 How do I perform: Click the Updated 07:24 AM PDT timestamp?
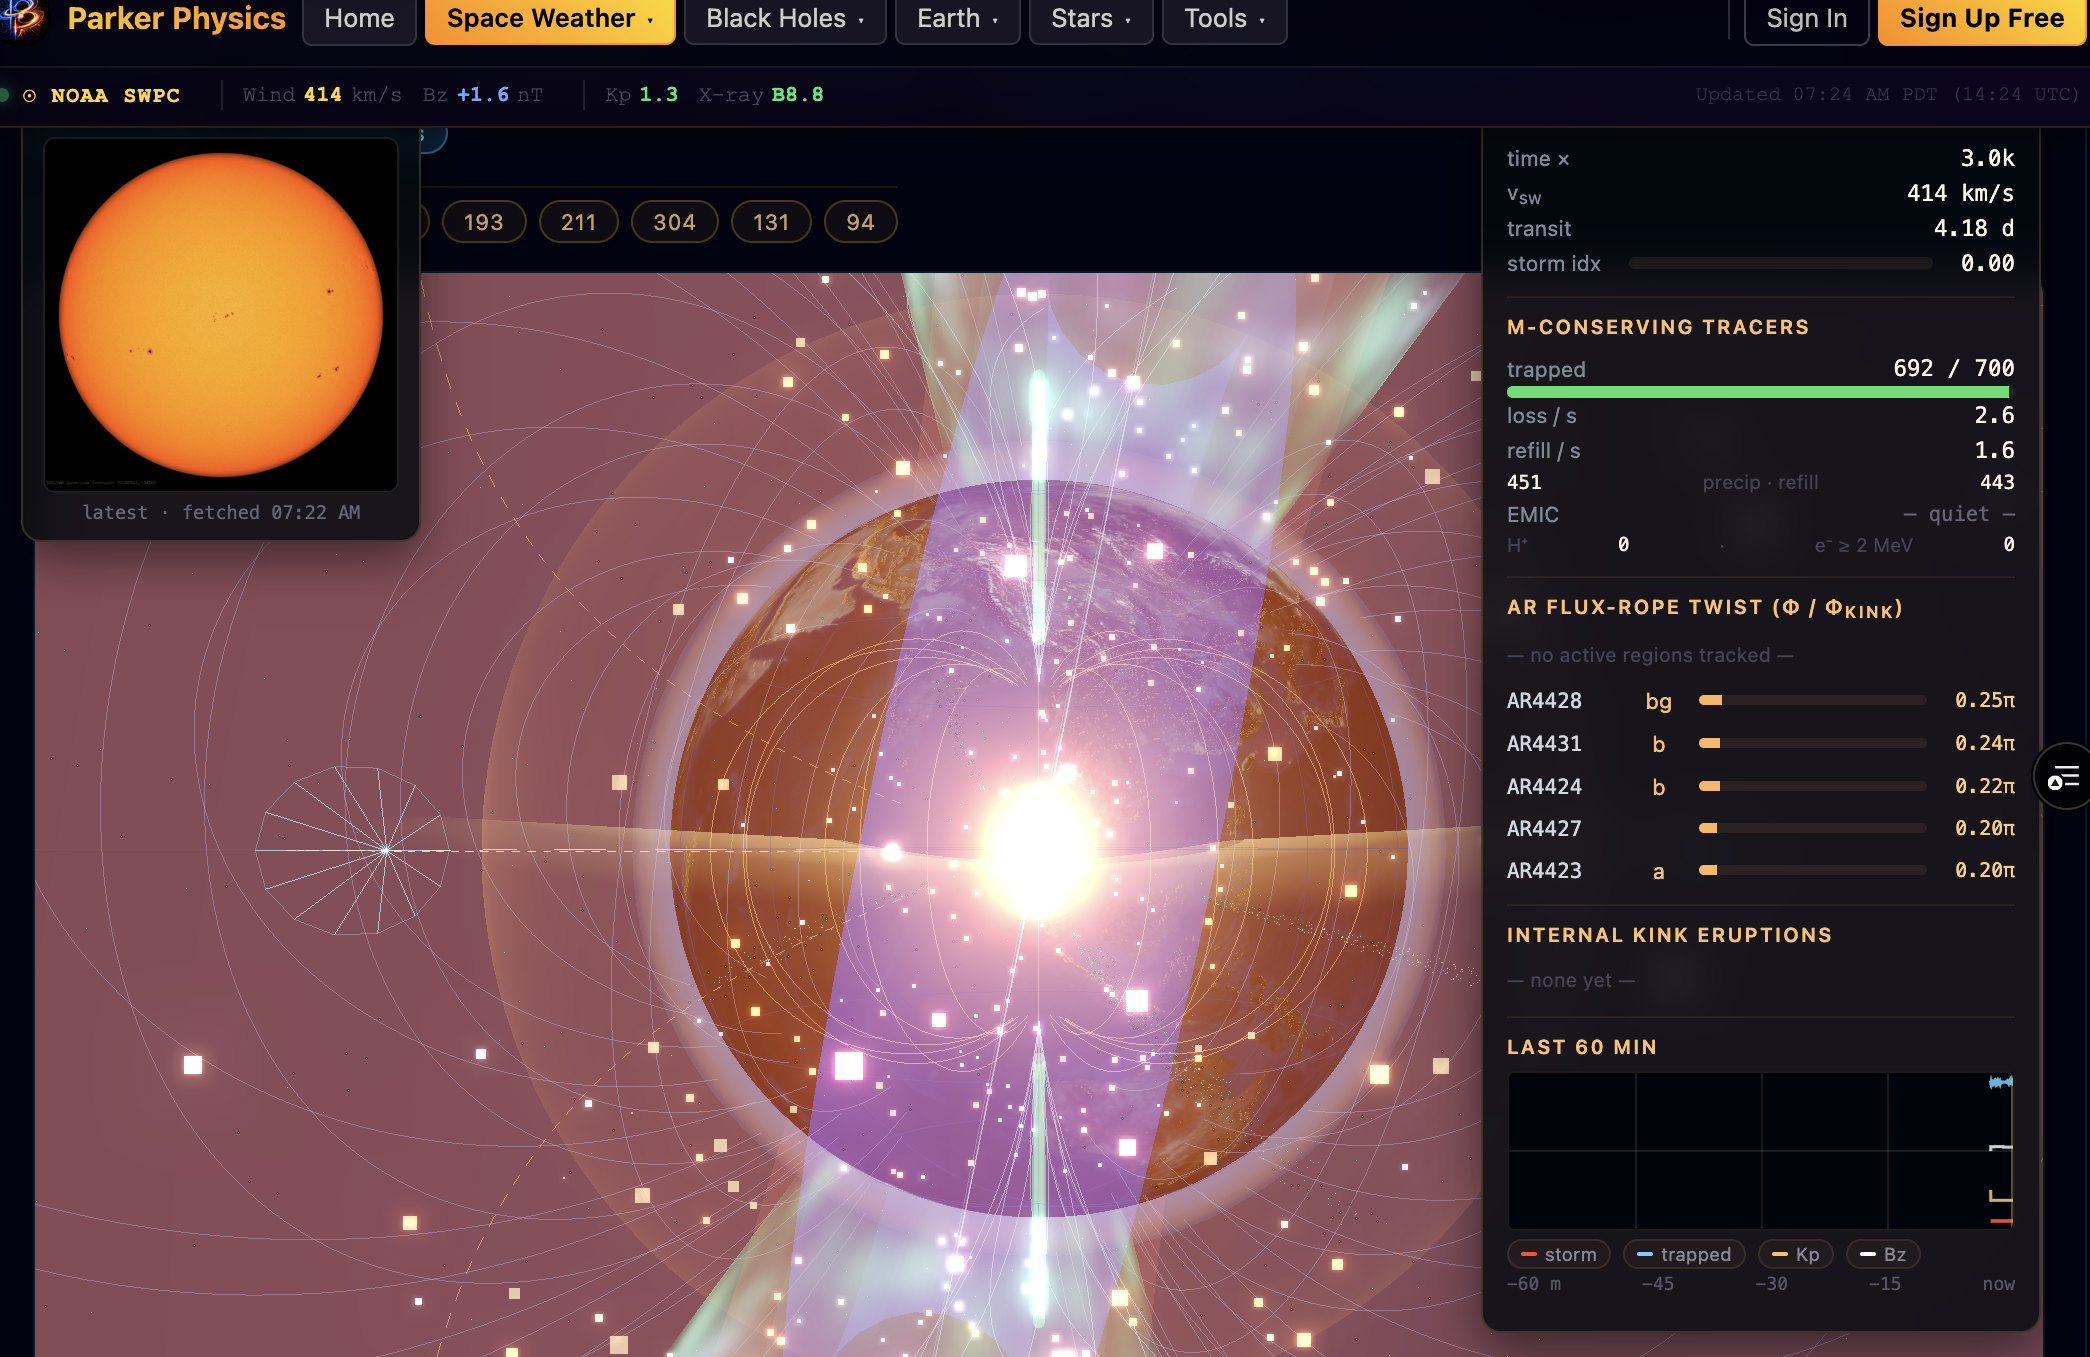click(1887, 95)
